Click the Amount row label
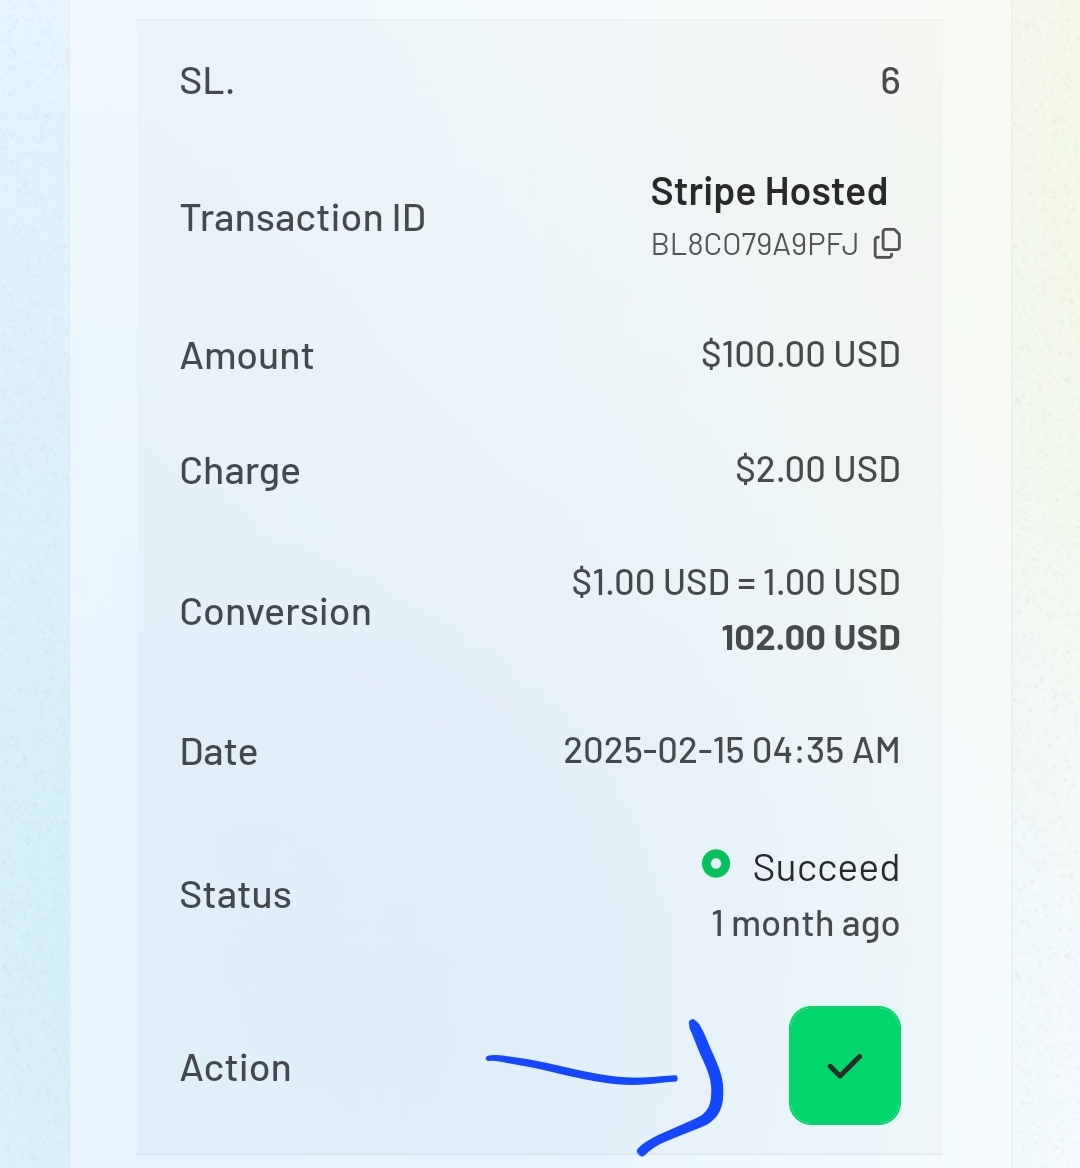1080x1168 pixels. (247, 356)
